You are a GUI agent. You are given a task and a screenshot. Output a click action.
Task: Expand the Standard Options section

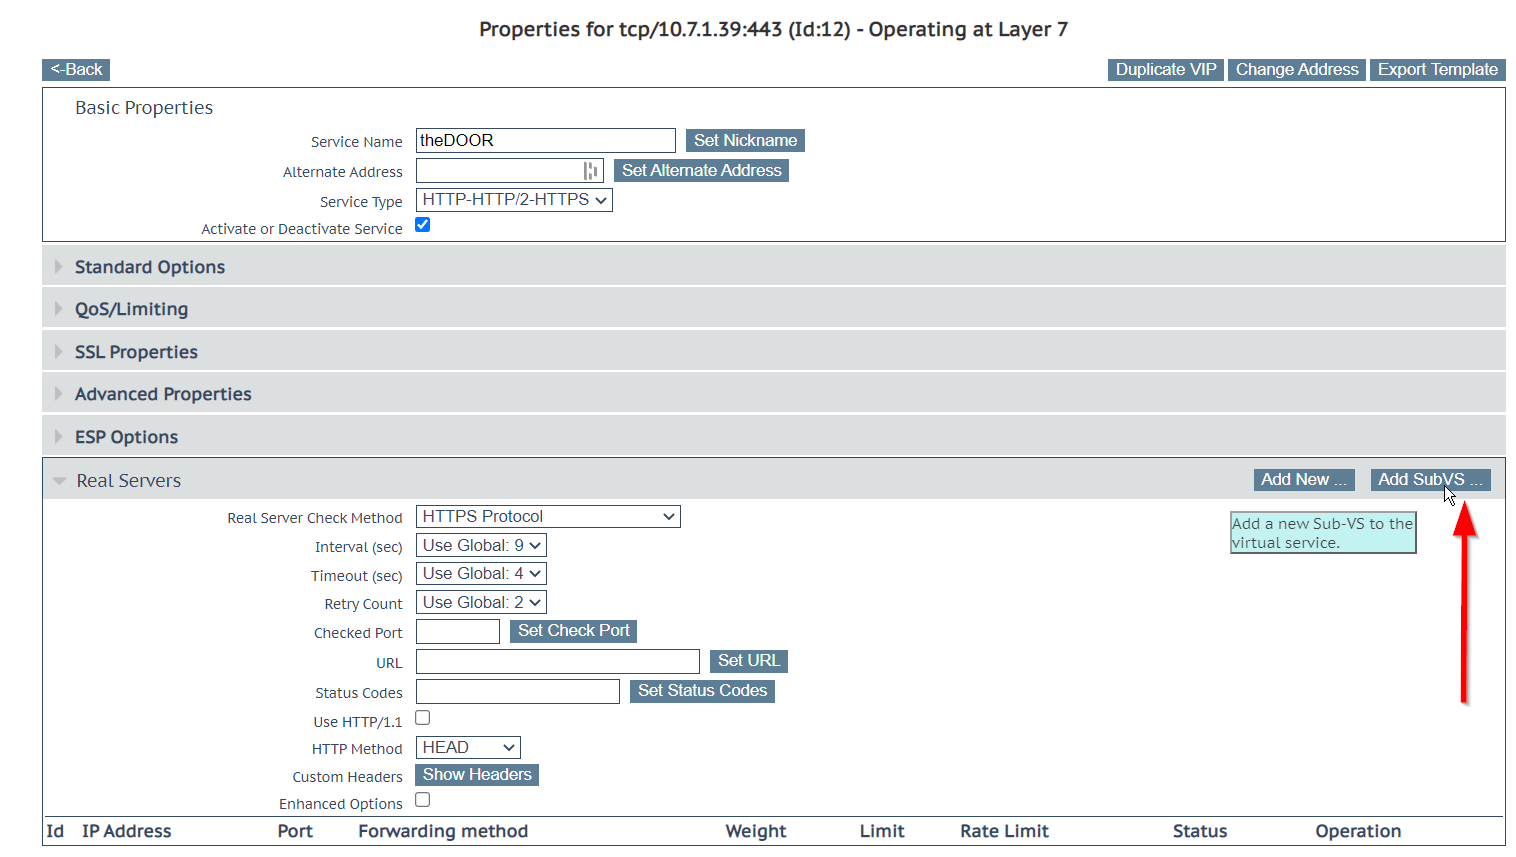click(x=149, y=267)
